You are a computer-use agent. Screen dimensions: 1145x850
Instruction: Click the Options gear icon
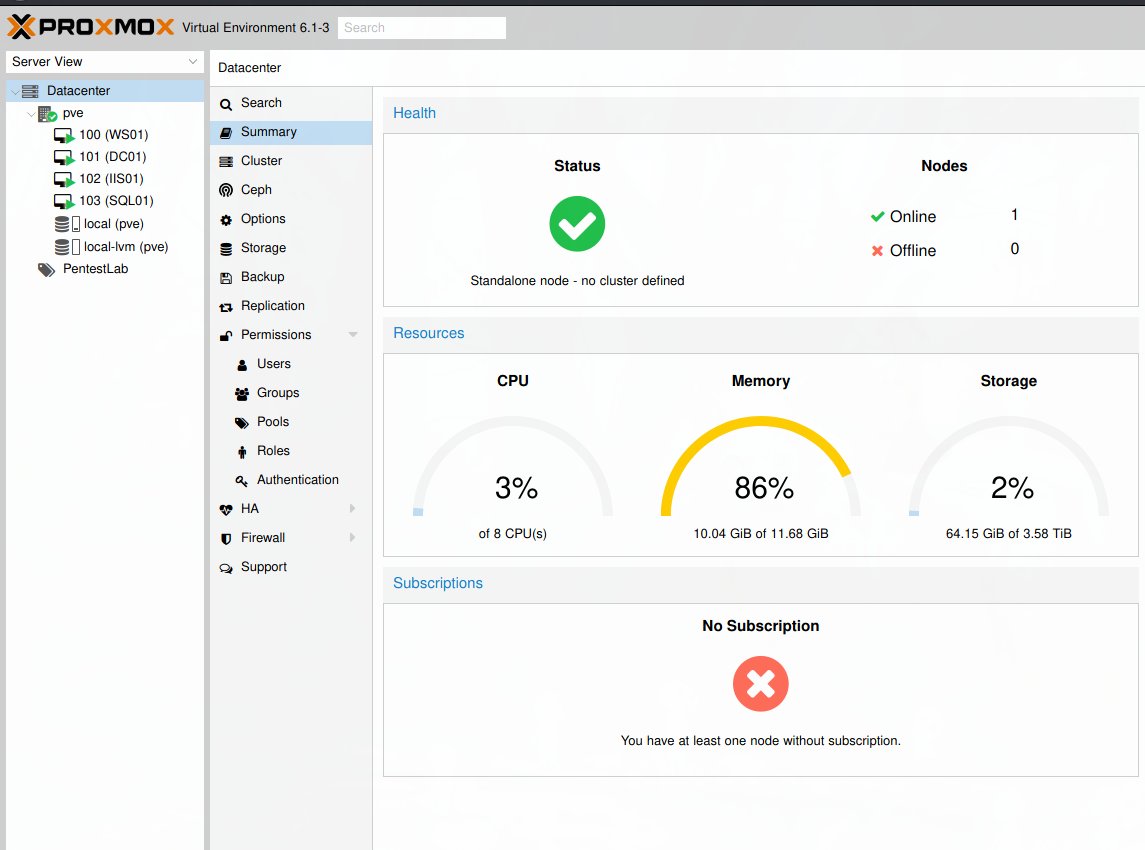coord(226,220)
